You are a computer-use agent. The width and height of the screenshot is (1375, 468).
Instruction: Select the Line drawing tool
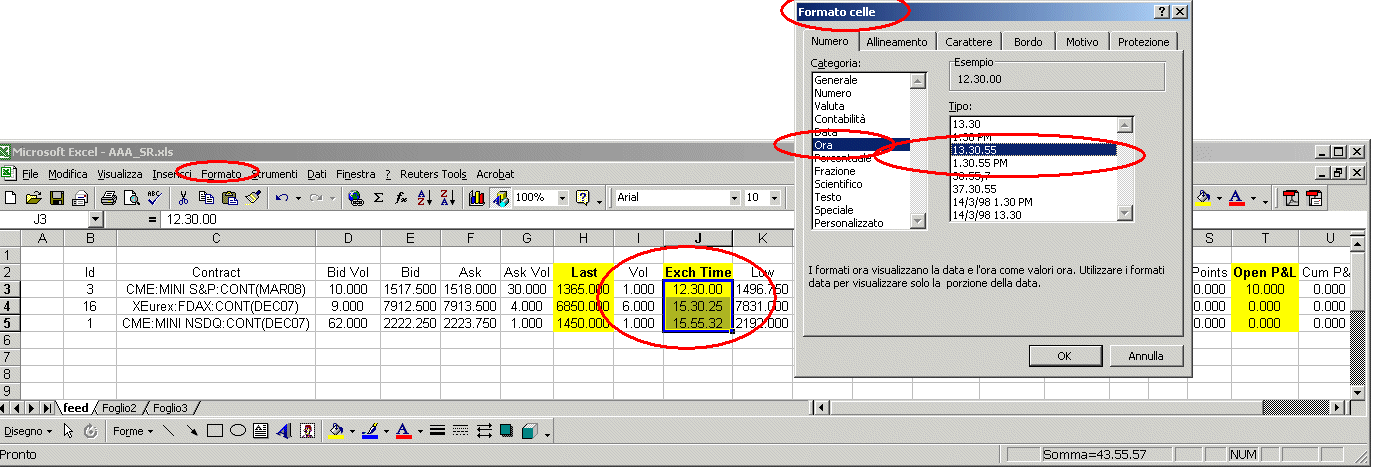pyautogui.click(x=168, y=431)
